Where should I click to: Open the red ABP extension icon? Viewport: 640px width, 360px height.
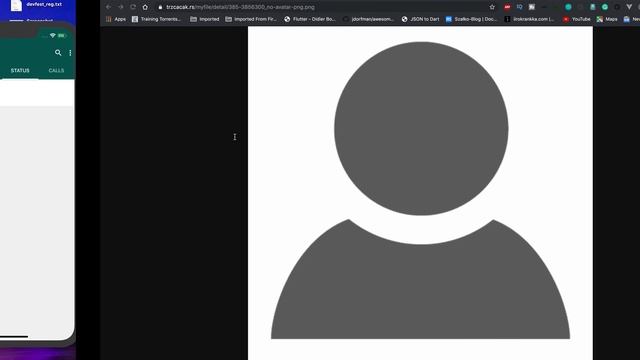(507, 7)
